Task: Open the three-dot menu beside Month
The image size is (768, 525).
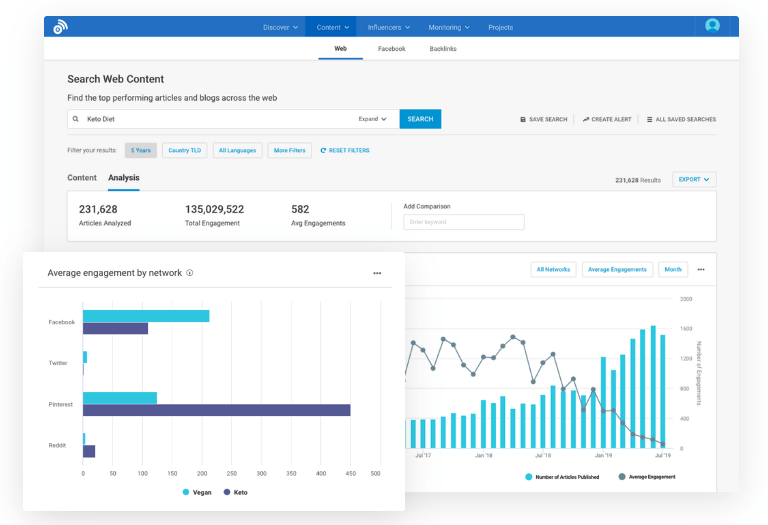Action: click(x=701, y=269)
